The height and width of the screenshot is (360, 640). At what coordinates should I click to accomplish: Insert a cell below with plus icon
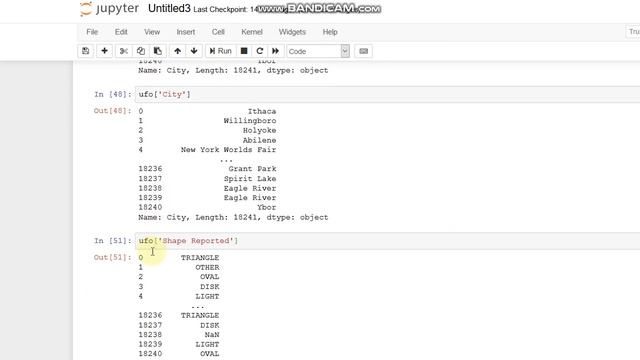(104, 51)
